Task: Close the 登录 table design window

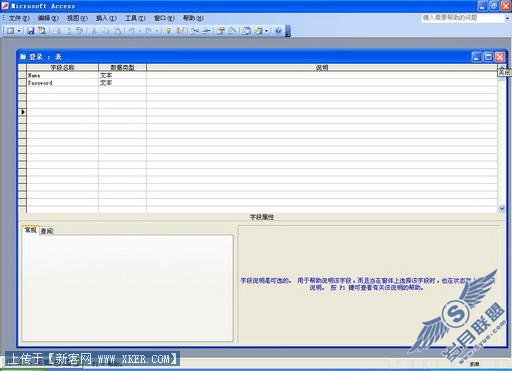Action: [x=500, y=57]
